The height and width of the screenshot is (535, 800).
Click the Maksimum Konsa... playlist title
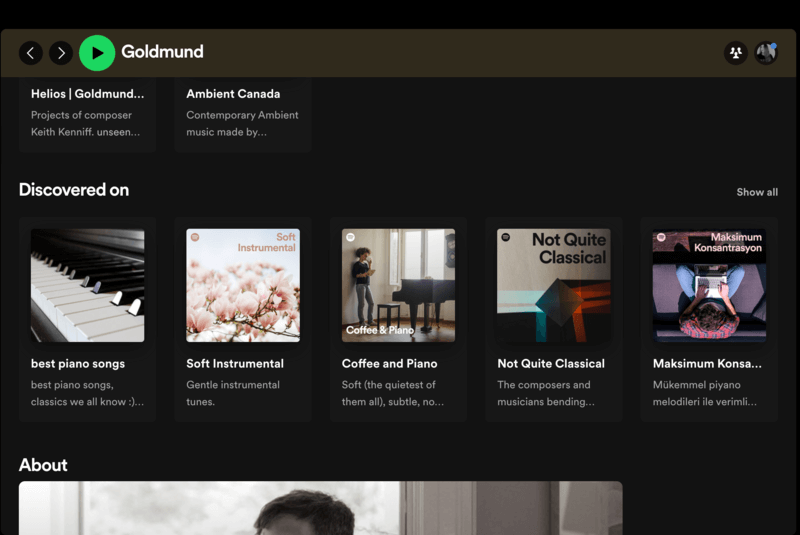tap(707, 364)
